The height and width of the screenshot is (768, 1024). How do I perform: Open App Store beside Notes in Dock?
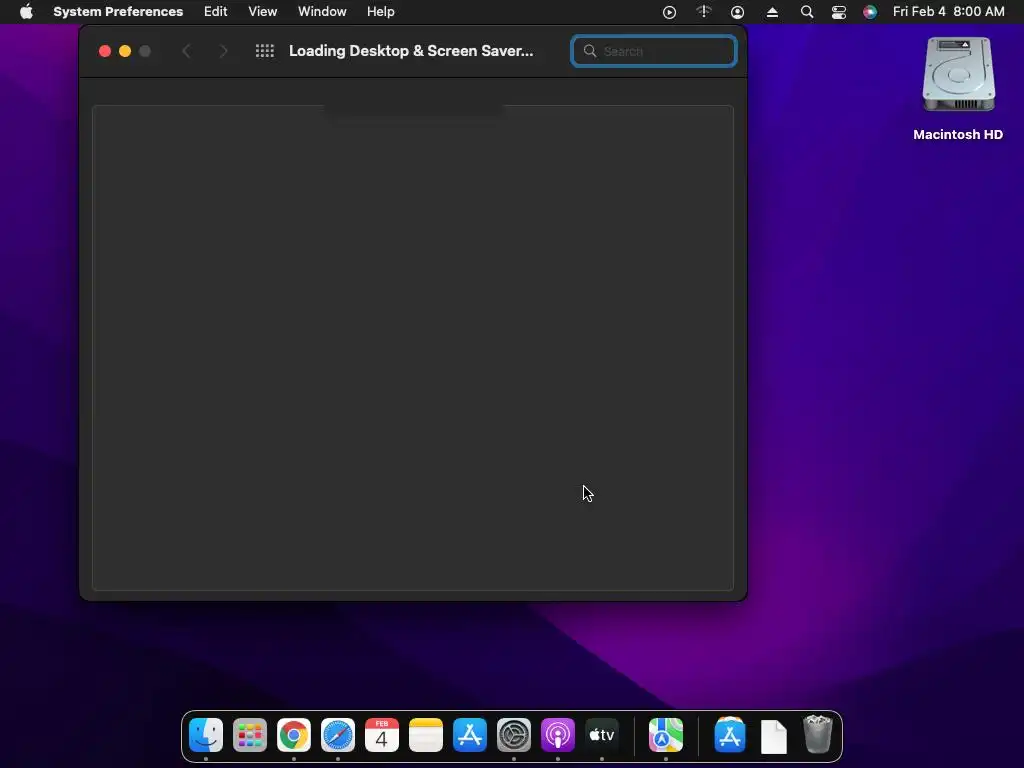pos(470,735)
